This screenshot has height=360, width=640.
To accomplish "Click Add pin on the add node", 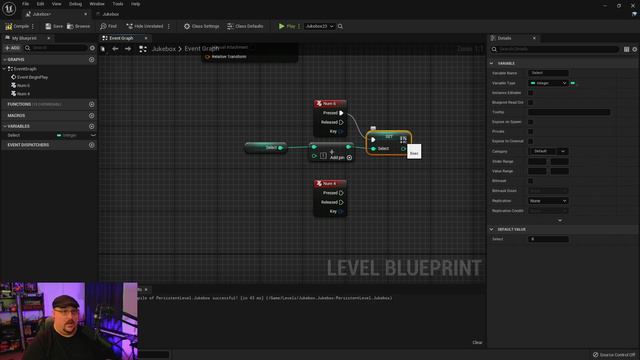I will [x=341, y=158].
